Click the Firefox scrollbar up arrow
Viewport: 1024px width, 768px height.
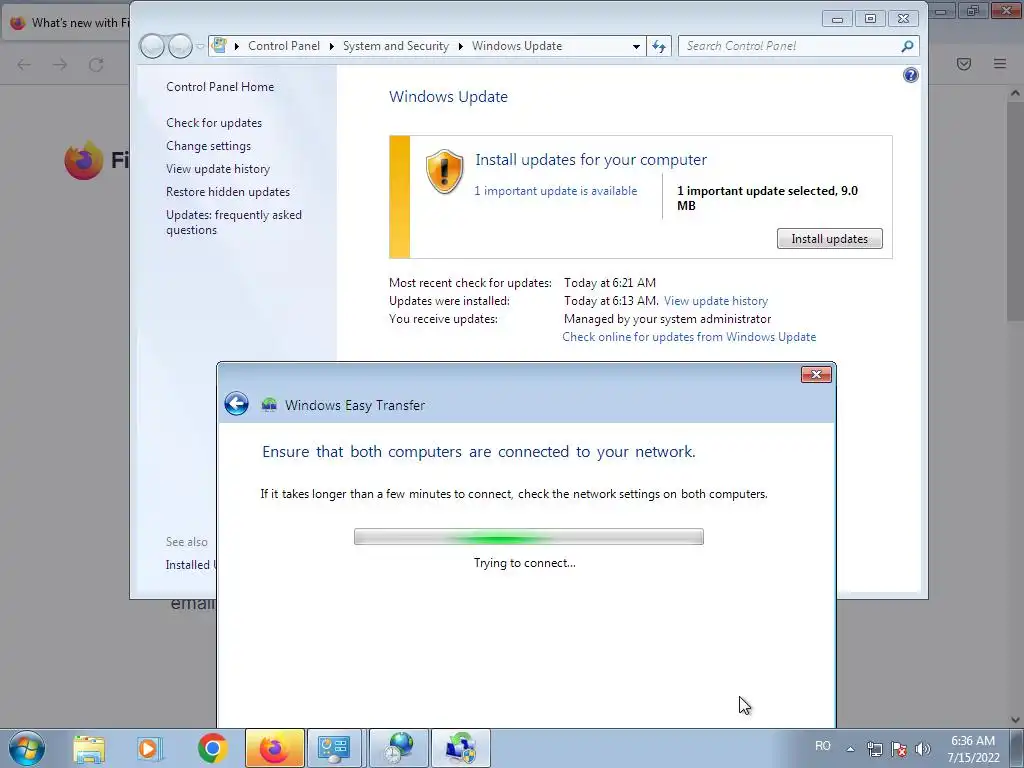(1015, 93)
